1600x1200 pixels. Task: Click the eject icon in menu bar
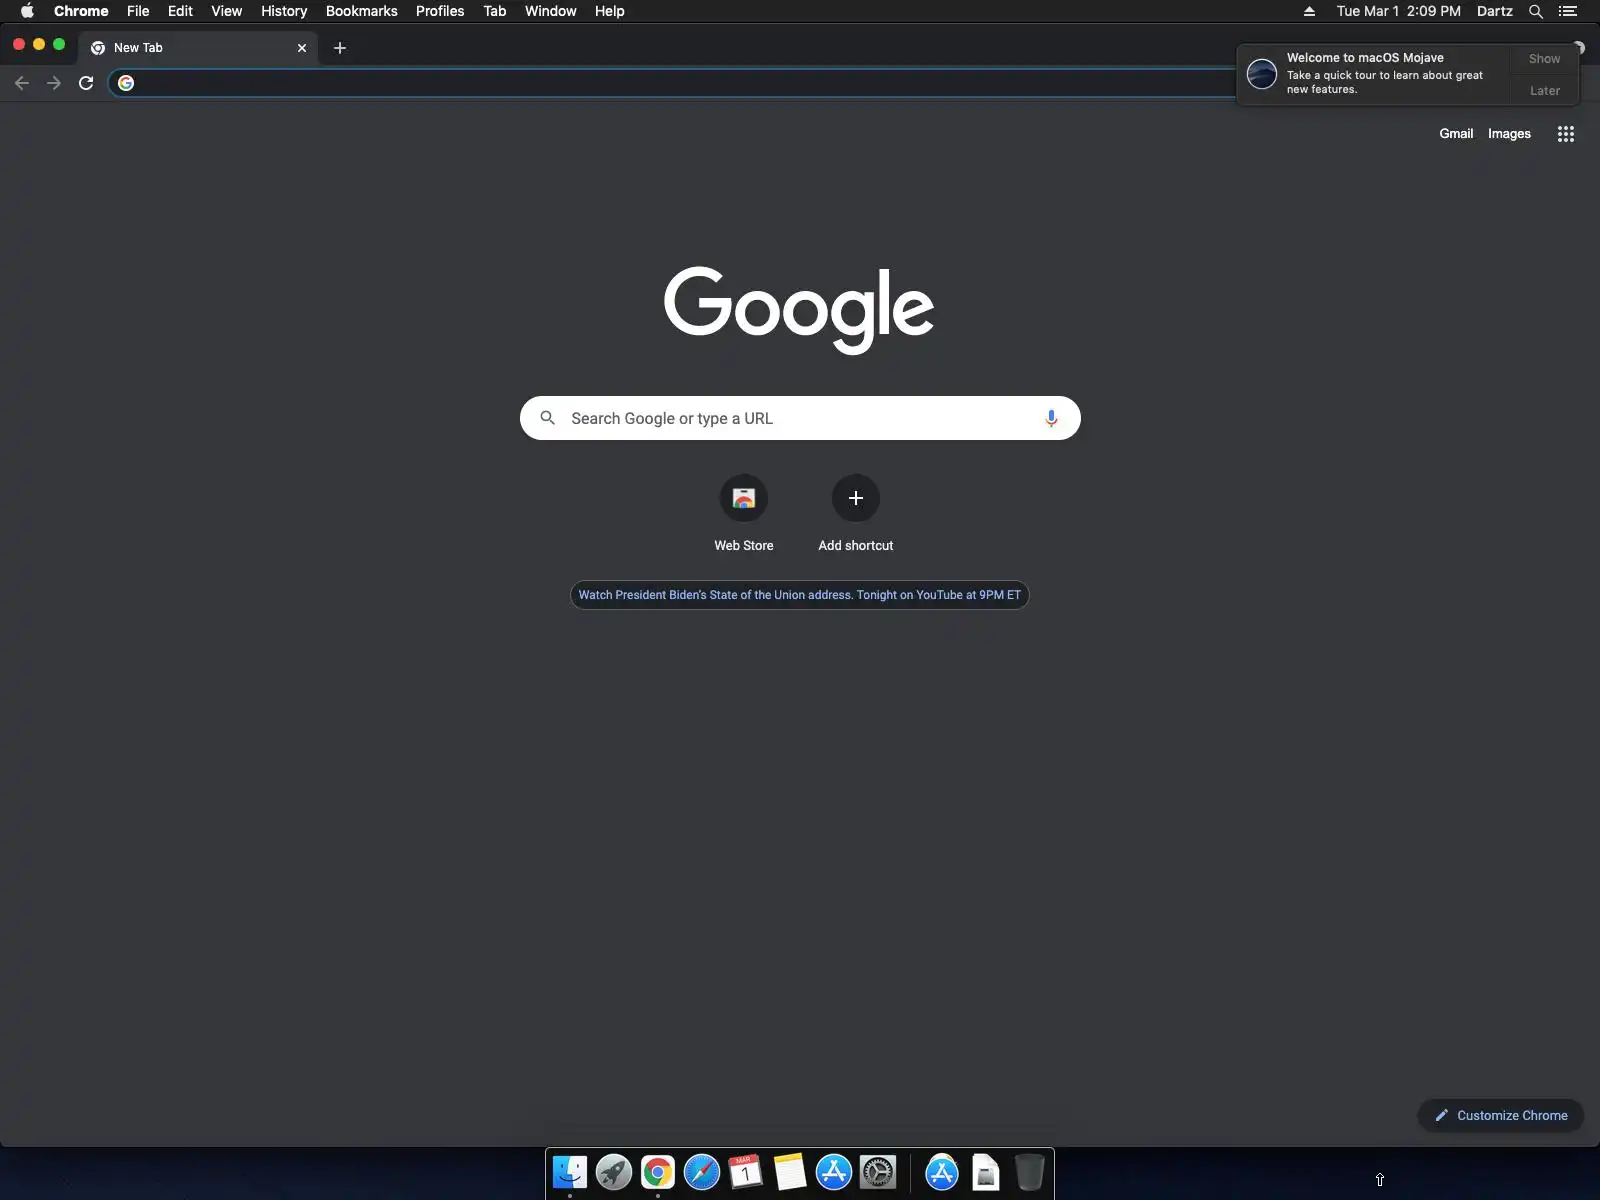pos(1309,11)
